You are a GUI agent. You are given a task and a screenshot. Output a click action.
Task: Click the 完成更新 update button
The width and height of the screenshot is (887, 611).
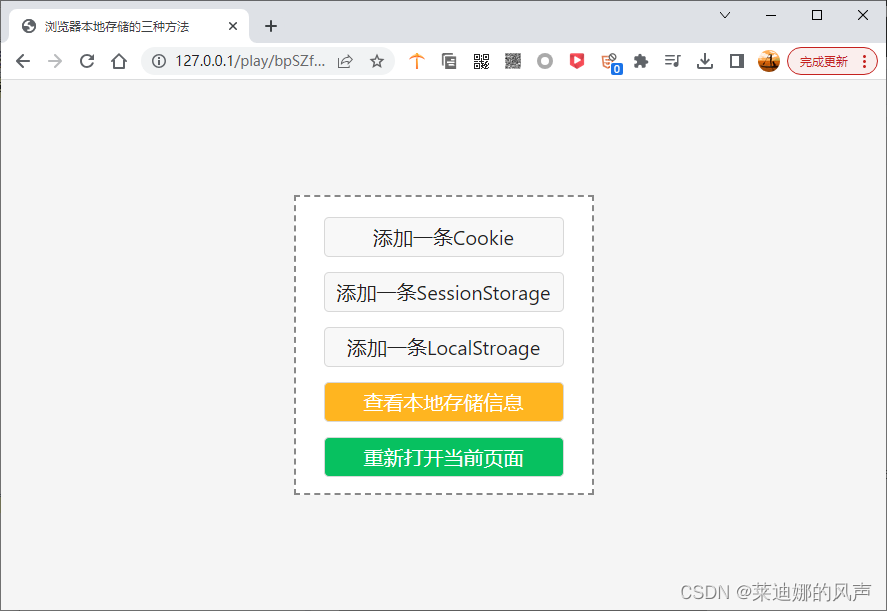(824, 61)
